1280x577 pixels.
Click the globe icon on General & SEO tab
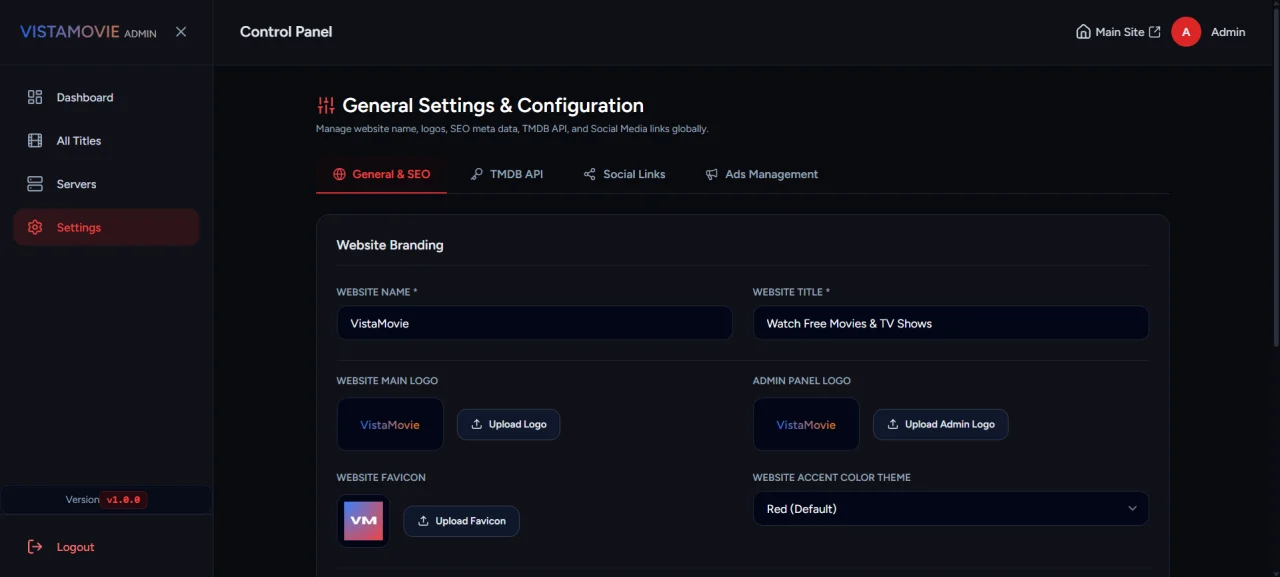coord(339,174)
